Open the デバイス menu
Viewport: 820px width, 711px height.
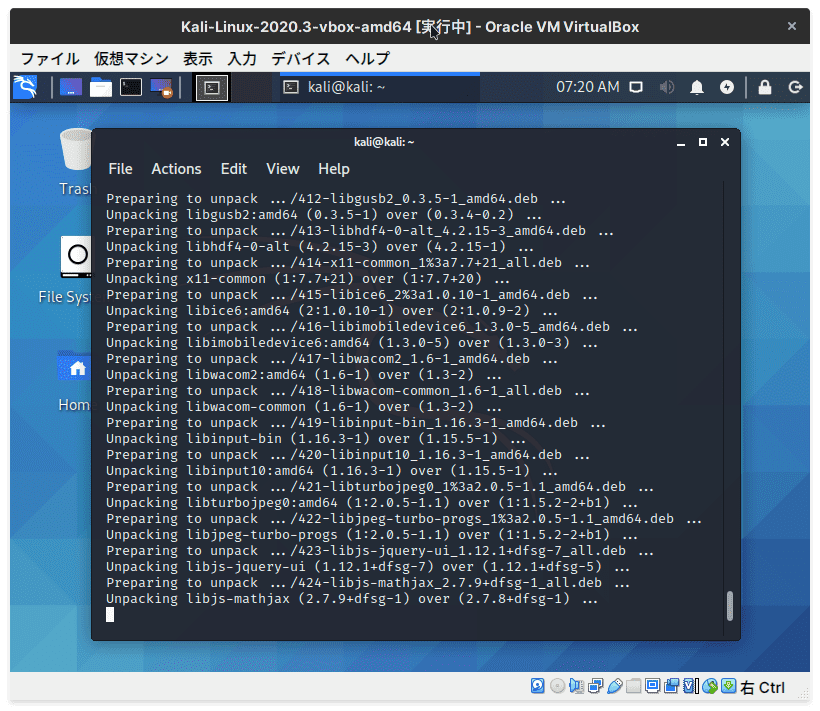(301, 58)
